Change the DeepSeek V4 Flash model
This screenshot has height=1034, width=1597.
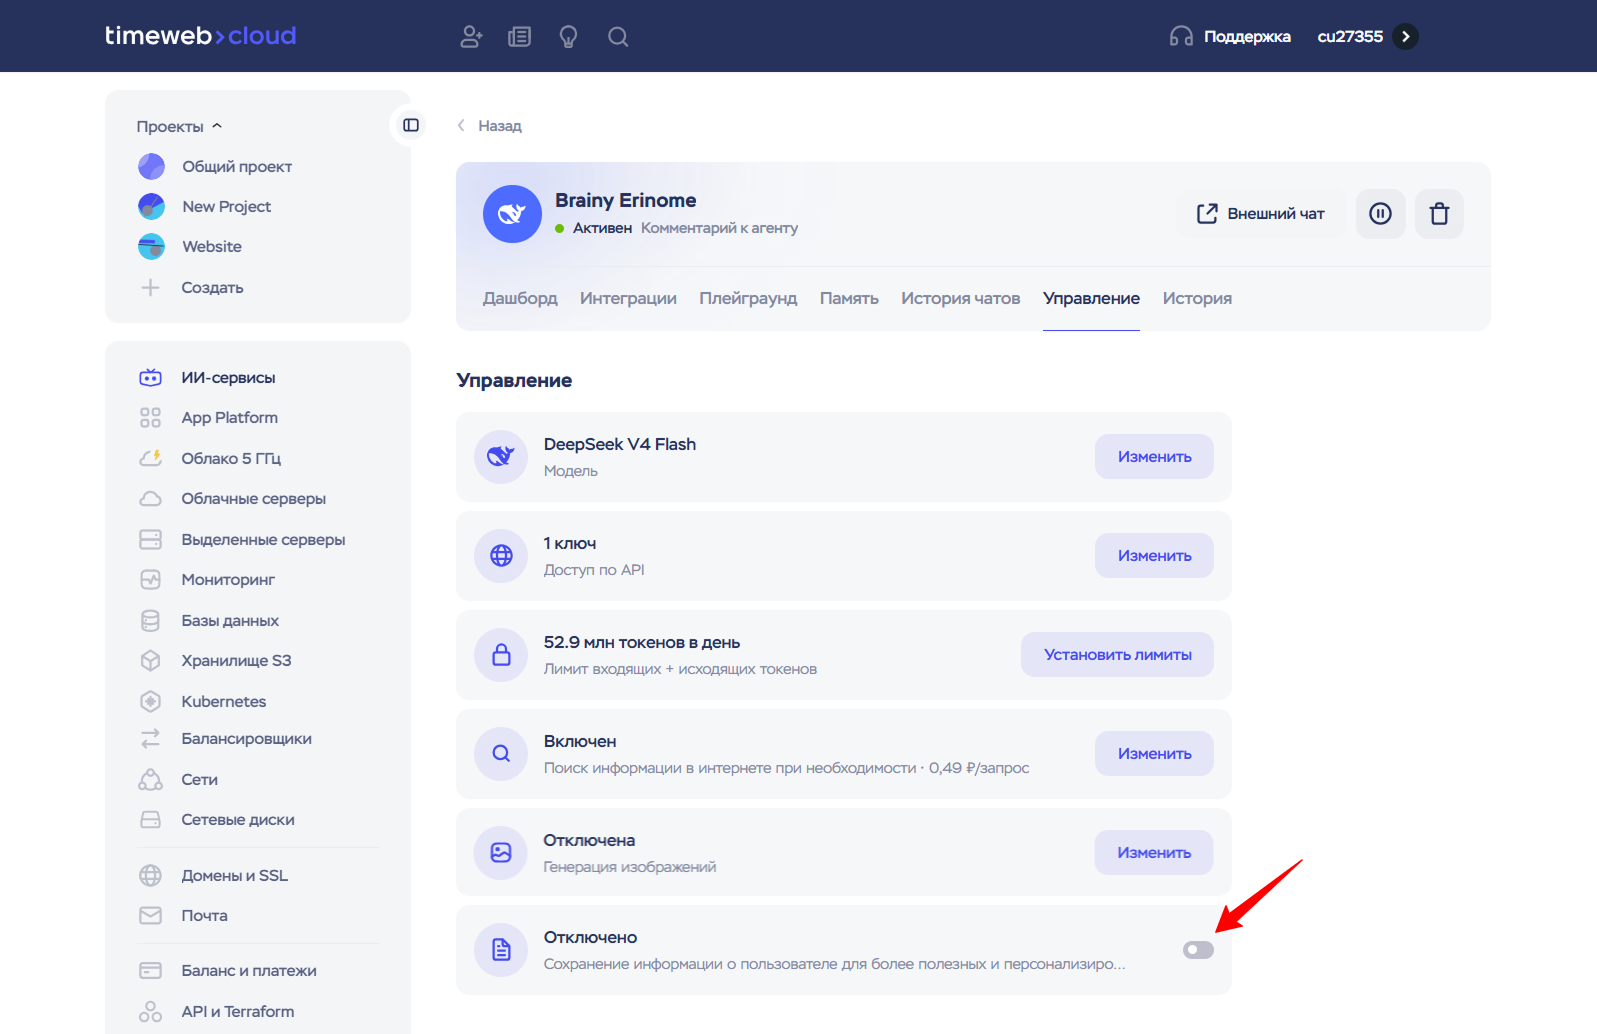(1154, 457)
